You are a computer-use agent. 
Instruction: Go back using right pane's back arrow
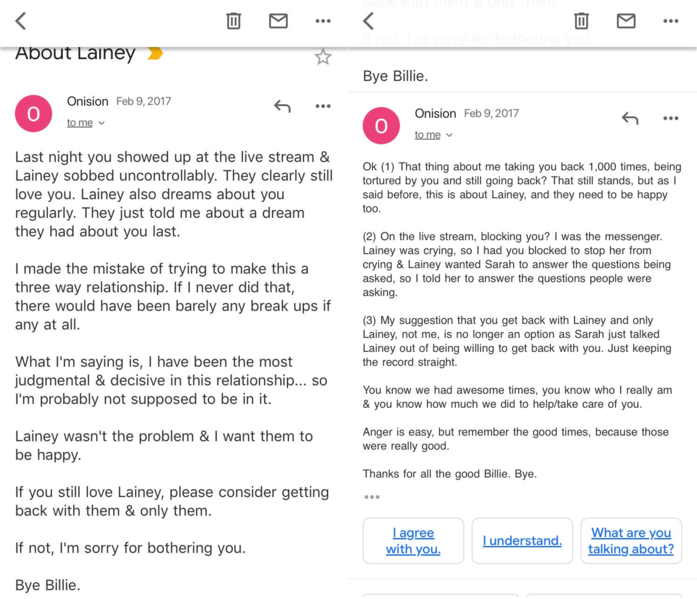tap(368, 20)
